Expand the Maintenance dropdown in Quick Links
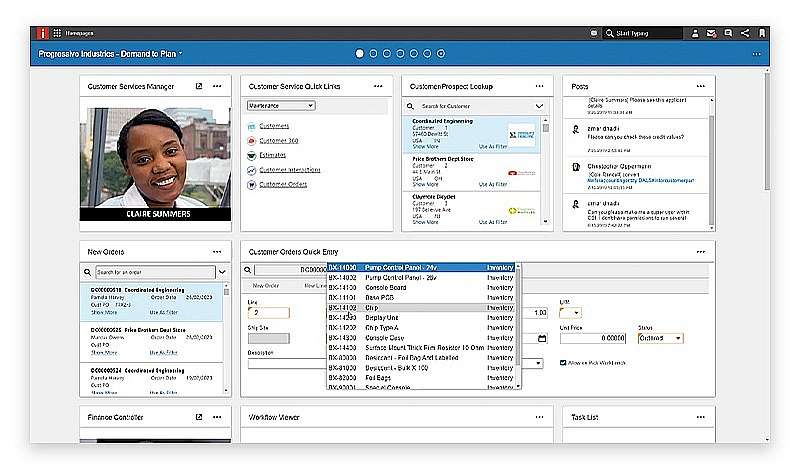Screen dimensions: 800x474 [281, 105]
